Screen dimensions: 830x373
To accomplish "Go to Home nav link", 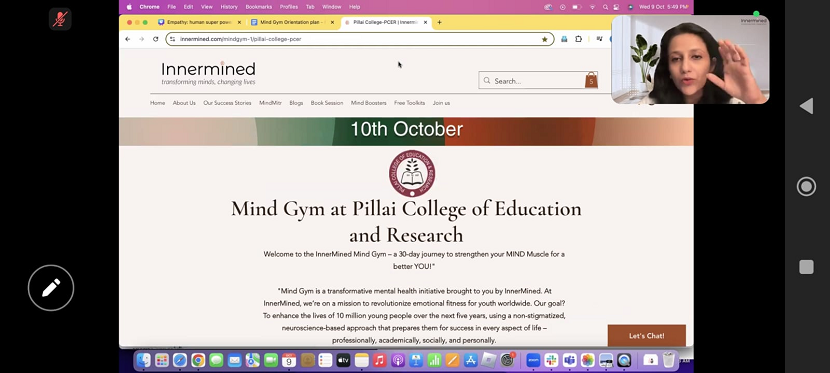I will point(157,103).
